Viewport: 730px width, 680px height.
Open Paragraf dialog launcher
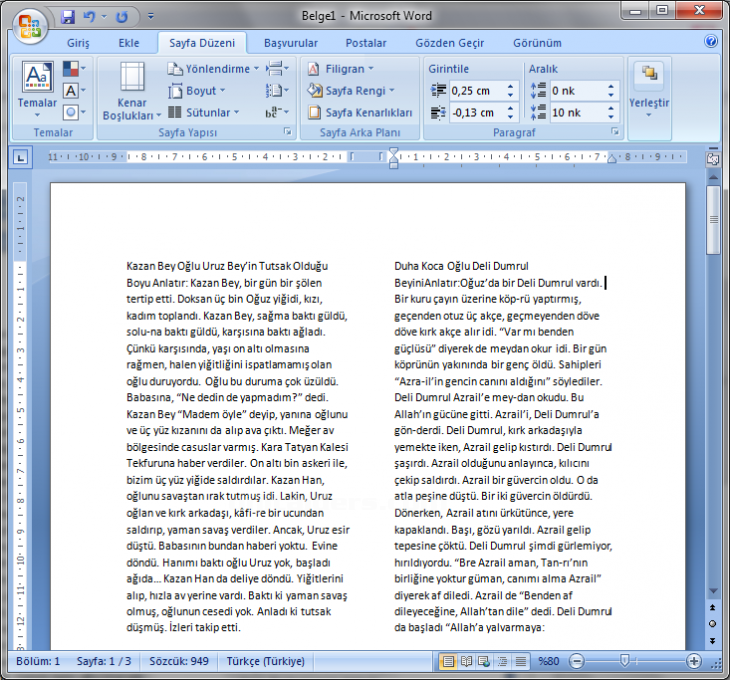point(615,132)
